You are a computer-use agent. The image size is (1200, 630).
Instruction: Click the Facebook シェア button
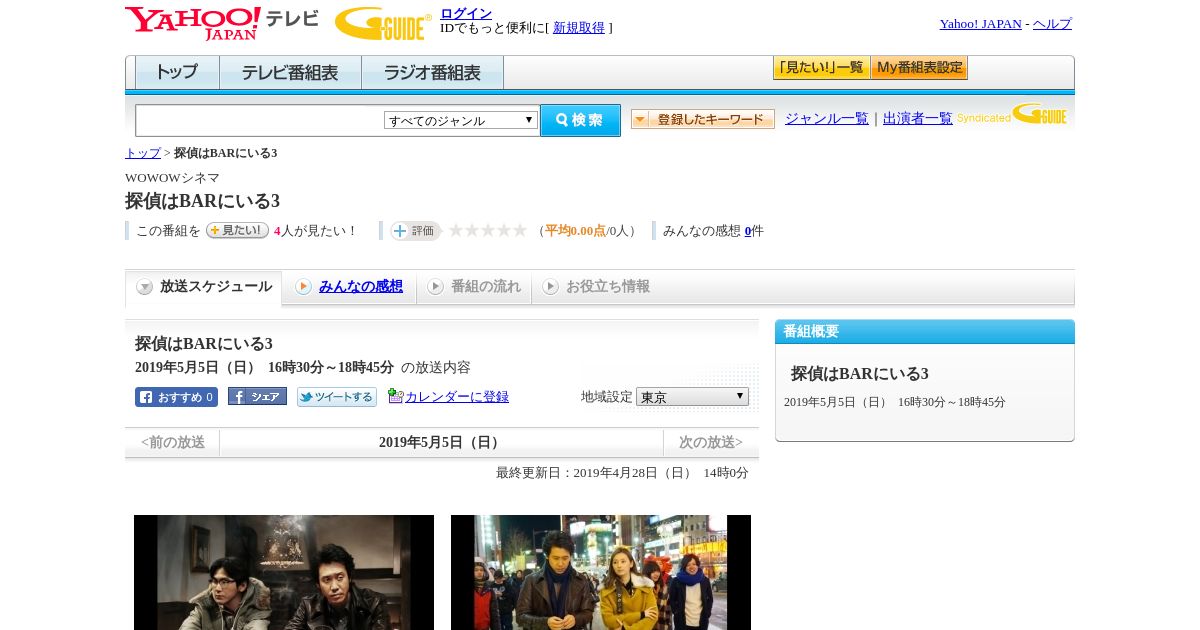257,396
